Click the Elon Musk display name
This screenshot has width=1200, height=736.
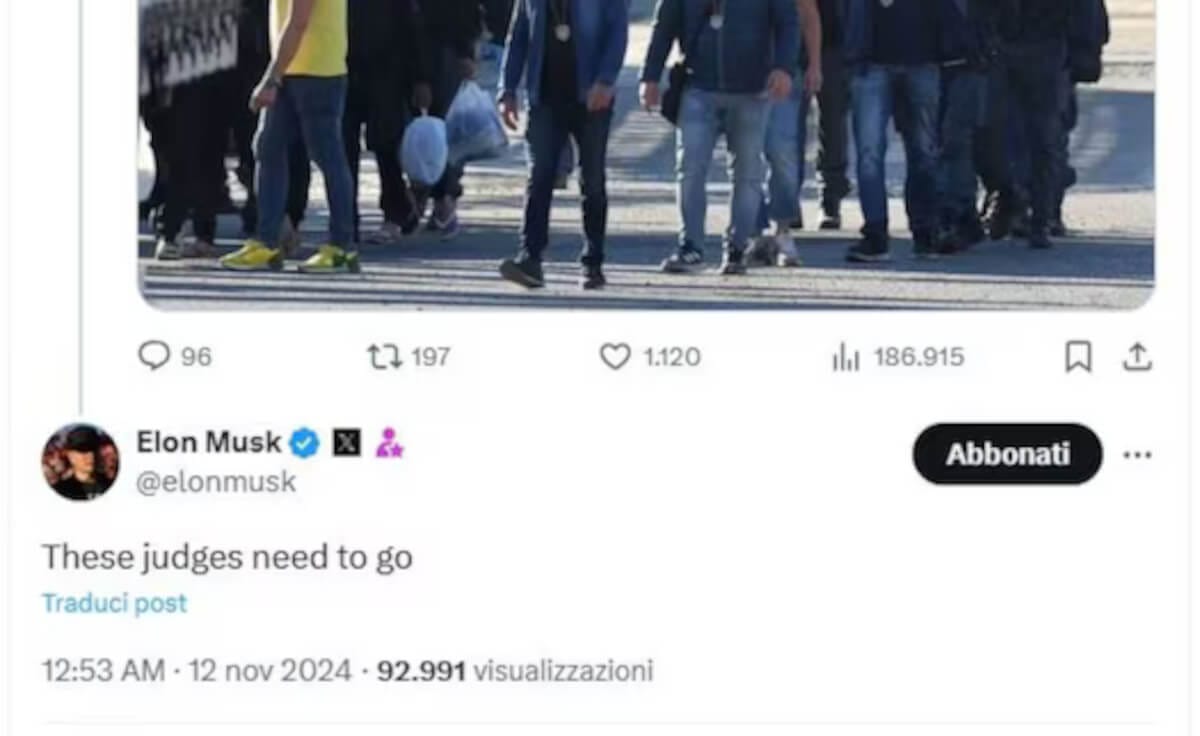pyautogui.click(x=208, y=441)
